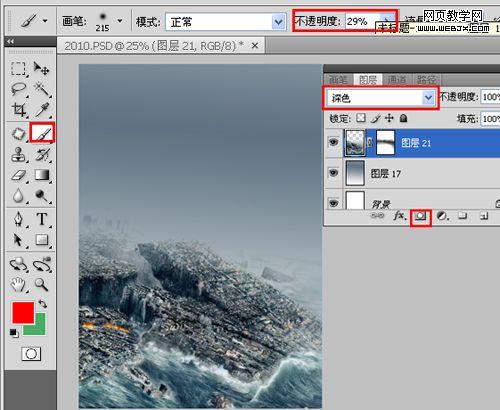Hide layer 图层 17
This screenshot has width=500, height=410.
[333, 173]
